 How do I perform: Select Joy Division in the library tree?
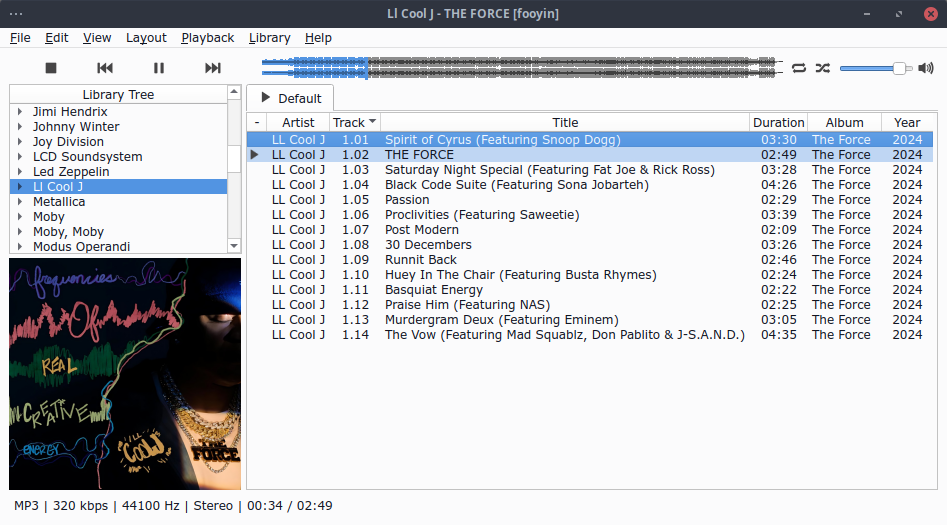pos(68,142)
